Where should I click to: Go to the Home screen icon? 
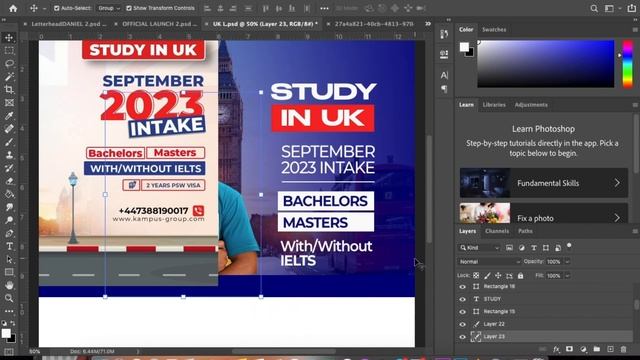click(13, 8)
